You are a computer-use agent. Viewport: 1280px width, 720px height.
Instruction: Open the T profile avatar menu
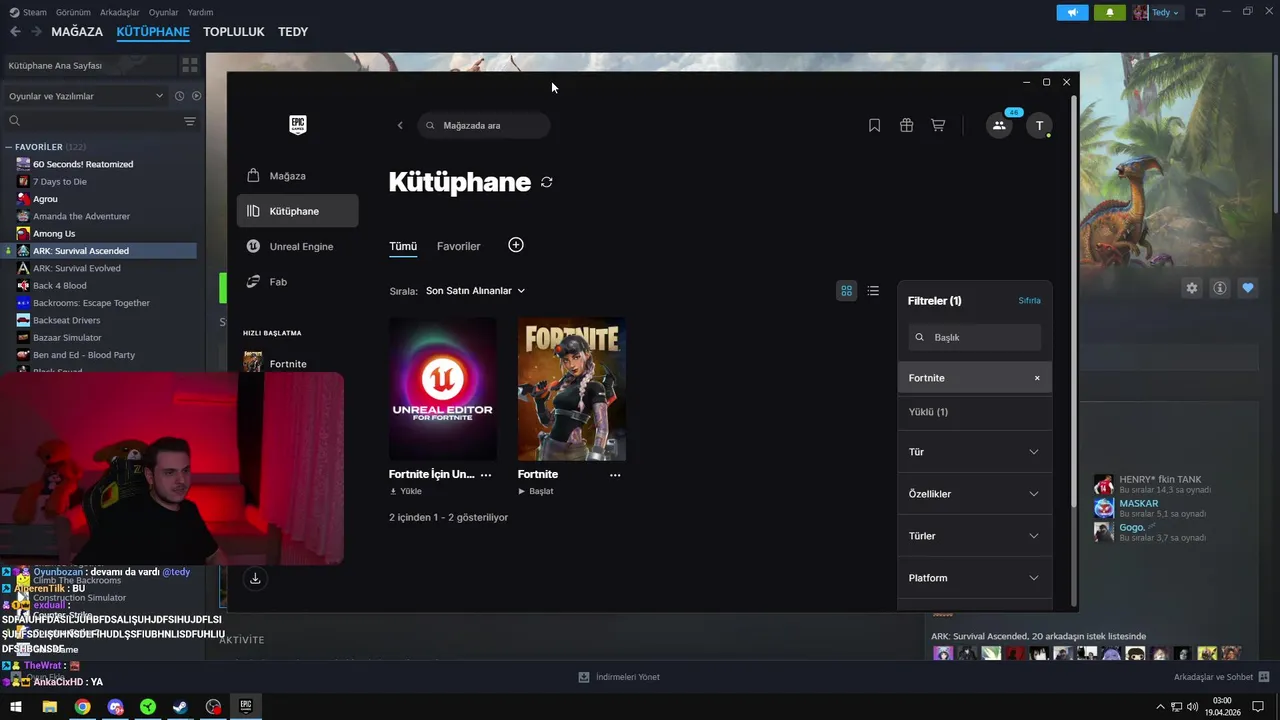click(x=1040, y=126)
